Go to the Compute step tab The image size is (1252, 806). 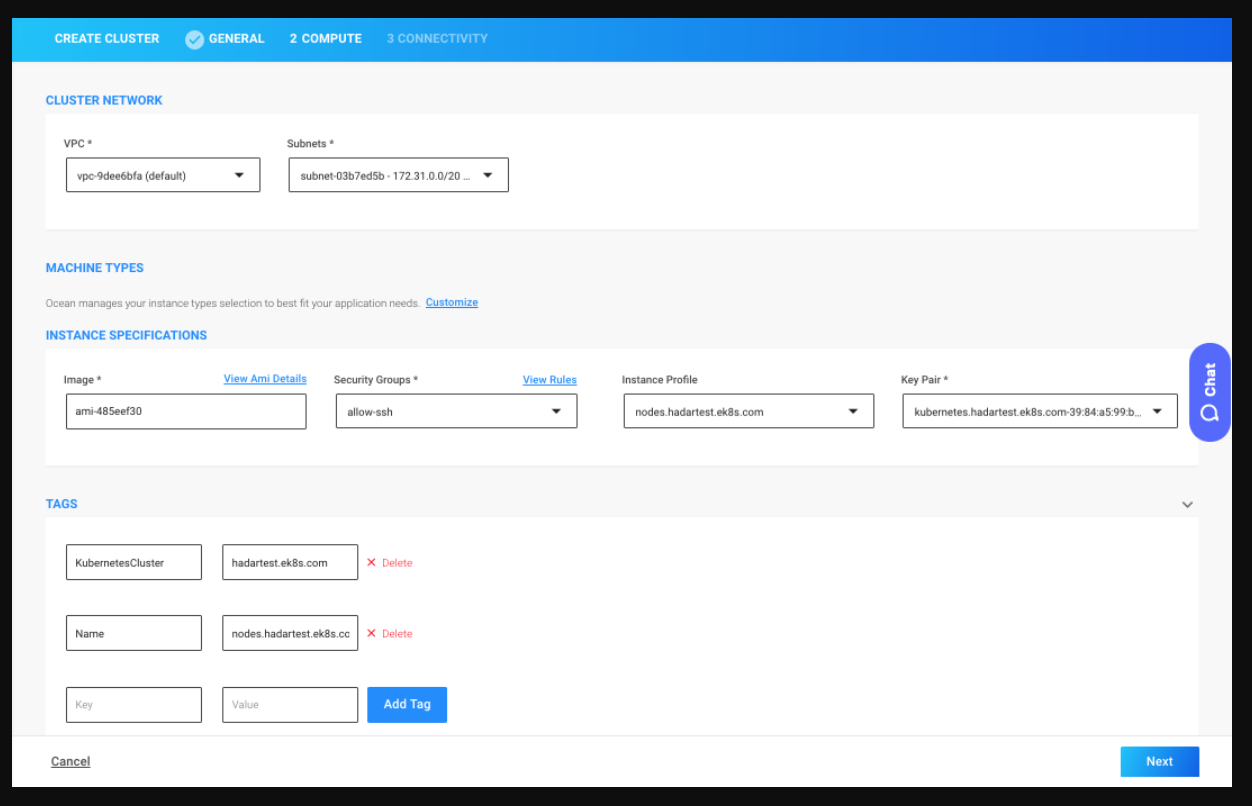click(x=325, y=39)
